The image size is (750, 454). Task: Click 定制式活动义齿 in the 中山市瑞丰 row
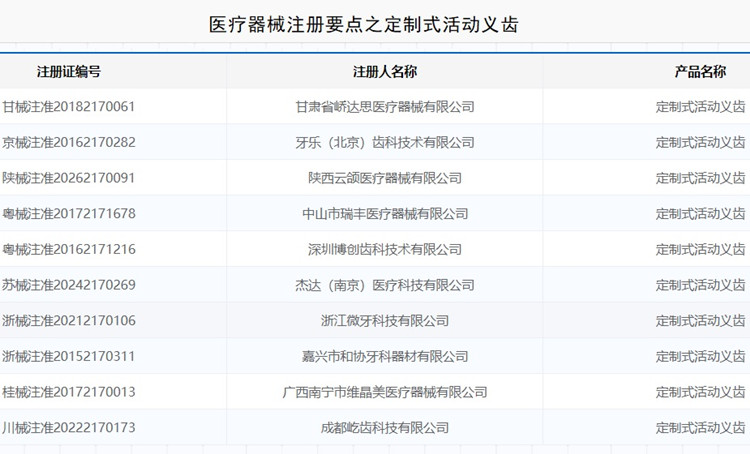tap(700, 213)
